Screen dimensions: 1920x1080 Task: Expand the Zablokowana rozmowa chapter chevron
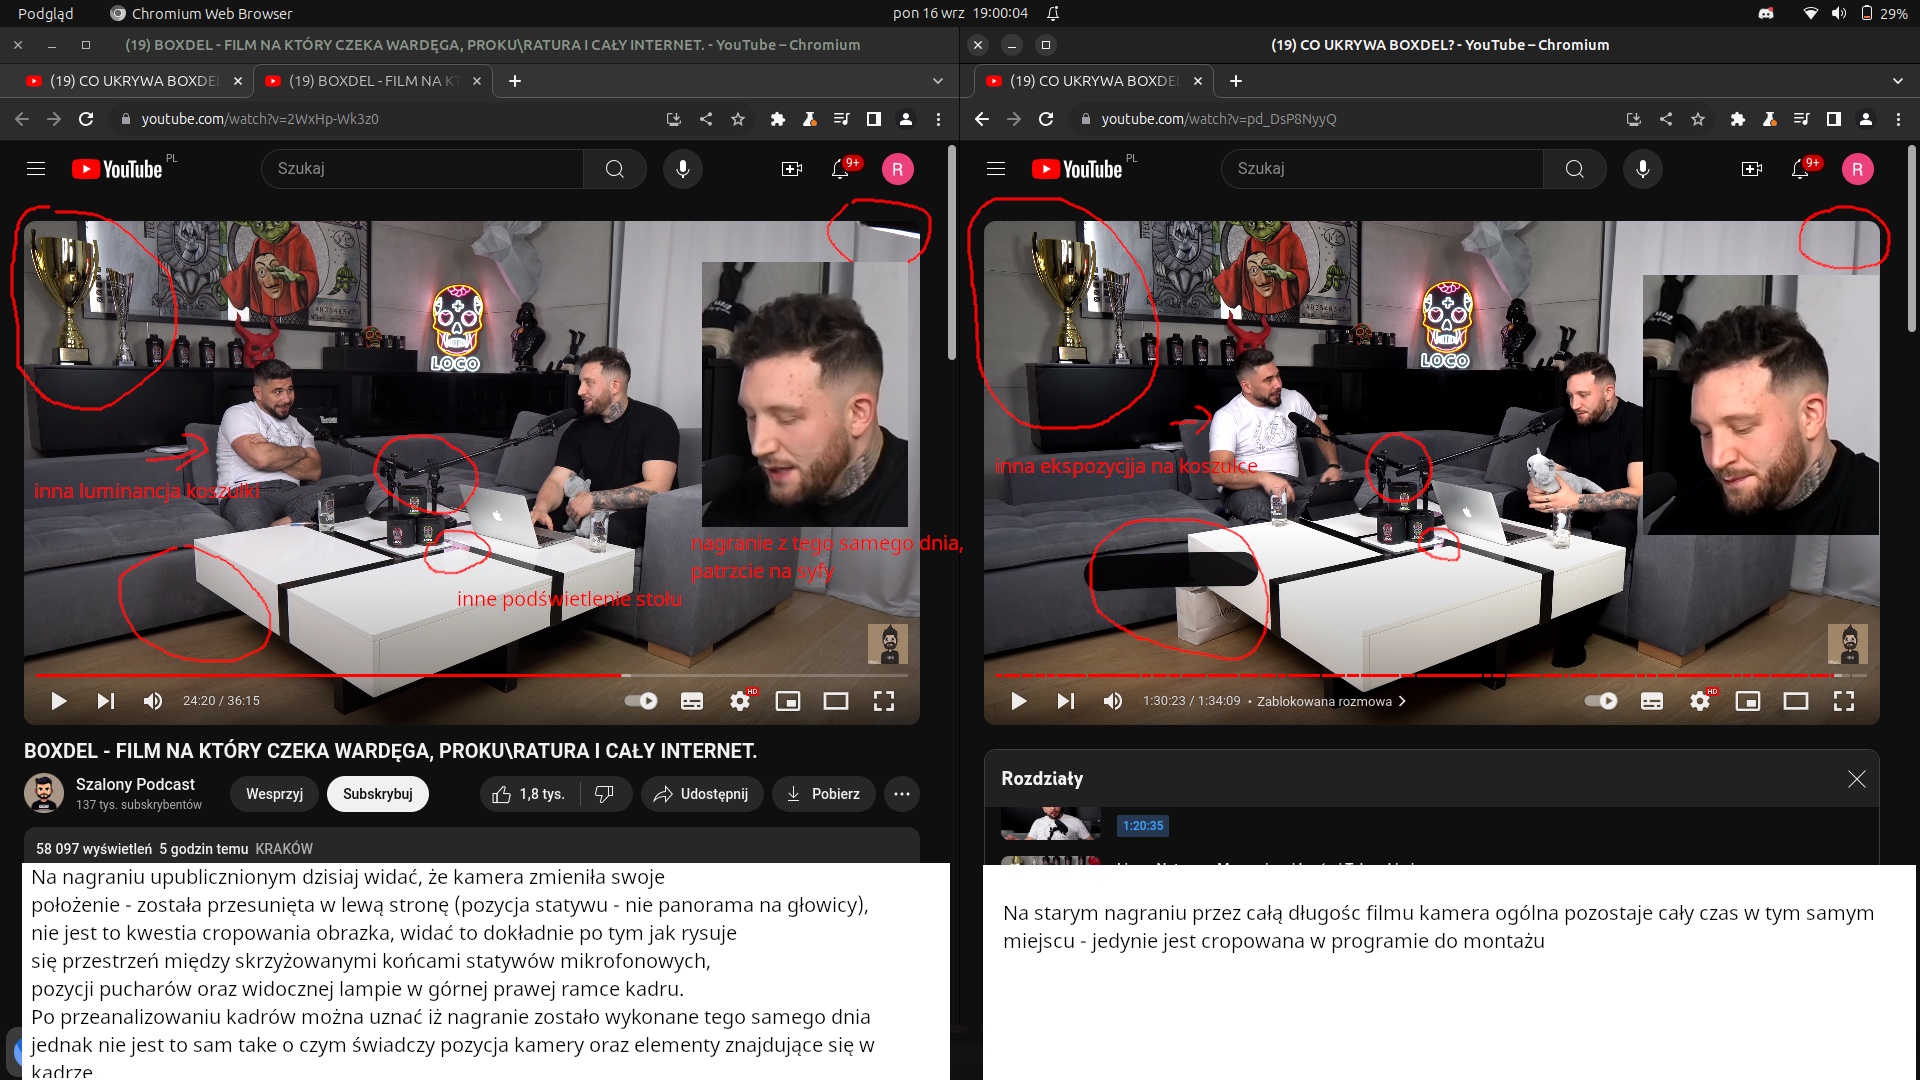pyautogui.click(x=1402, y=701)
